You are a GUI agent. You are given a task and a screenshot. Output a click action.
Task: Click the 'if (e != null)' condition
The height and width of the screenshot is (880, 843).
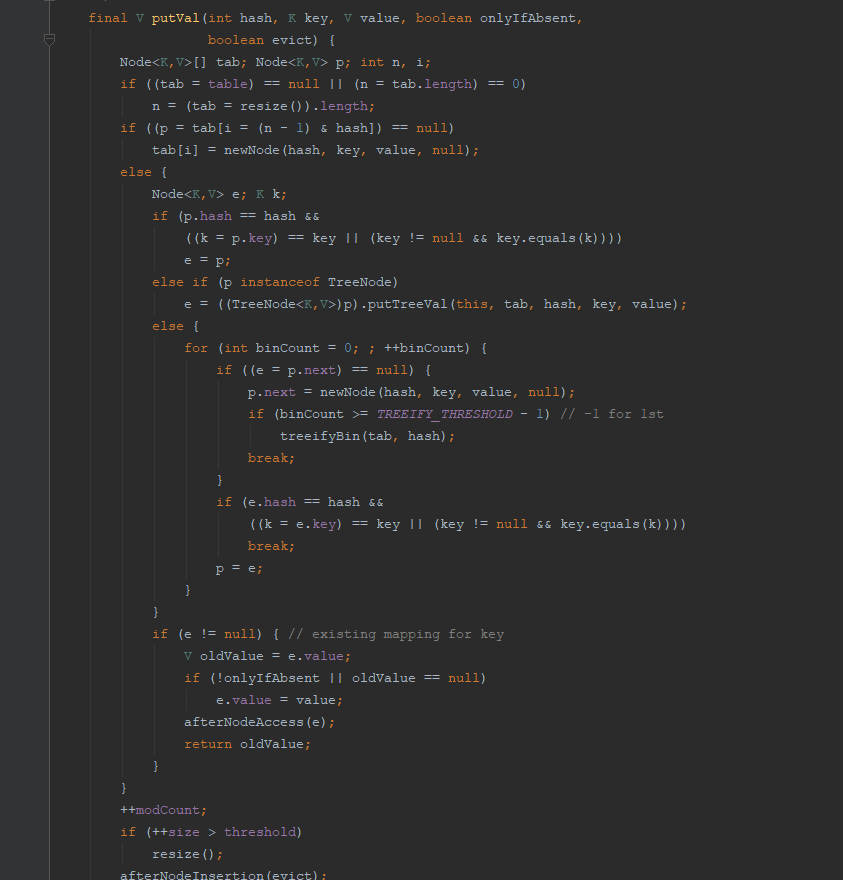[207, 634]
